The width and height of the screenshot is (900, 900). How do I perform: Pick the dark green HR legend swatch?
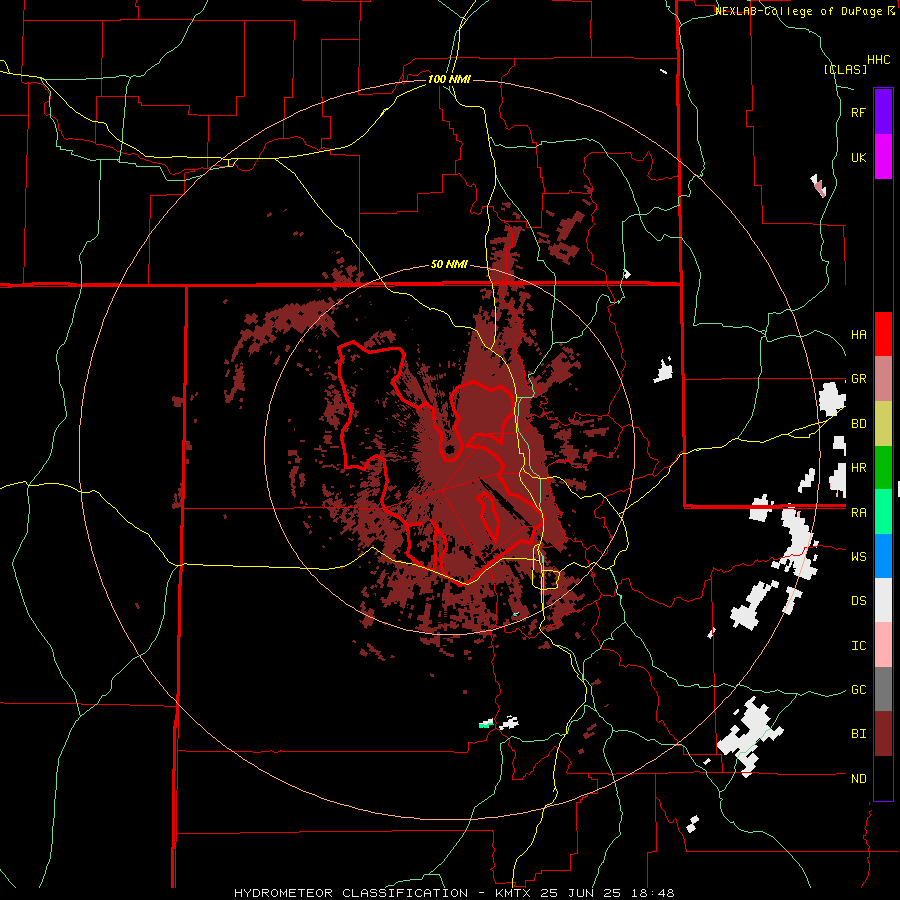click(x=883, y=468)
